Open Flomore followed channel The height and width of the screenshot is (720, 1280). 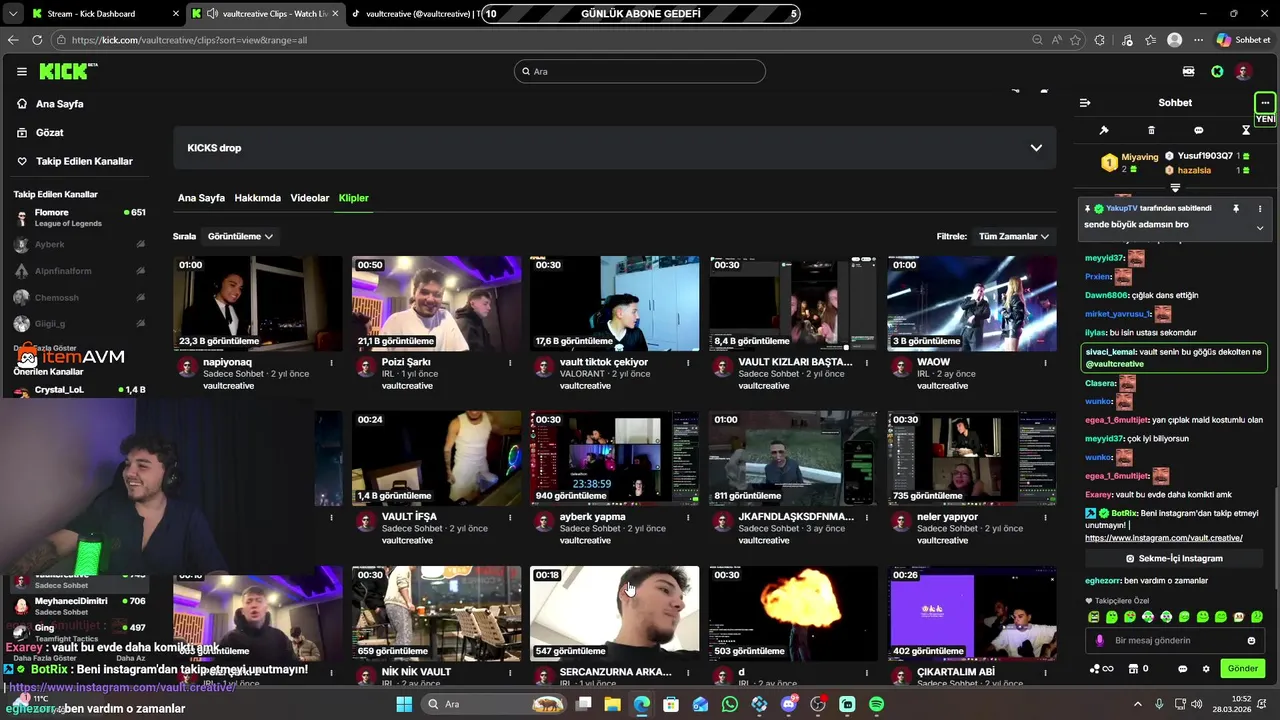tap(80, 217)
